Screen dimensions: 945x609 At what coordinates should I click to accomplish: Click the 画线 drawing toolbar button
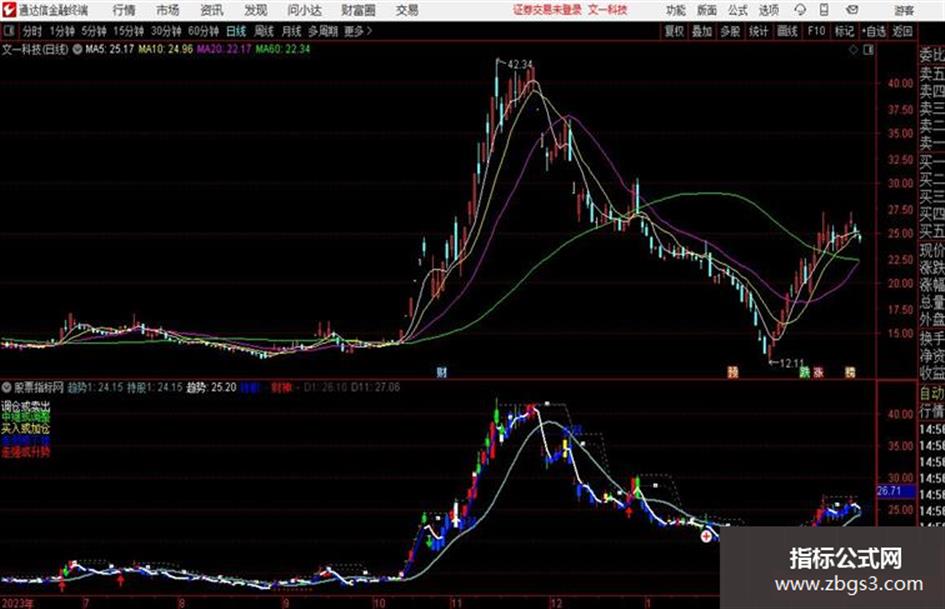tap(787, 31)
